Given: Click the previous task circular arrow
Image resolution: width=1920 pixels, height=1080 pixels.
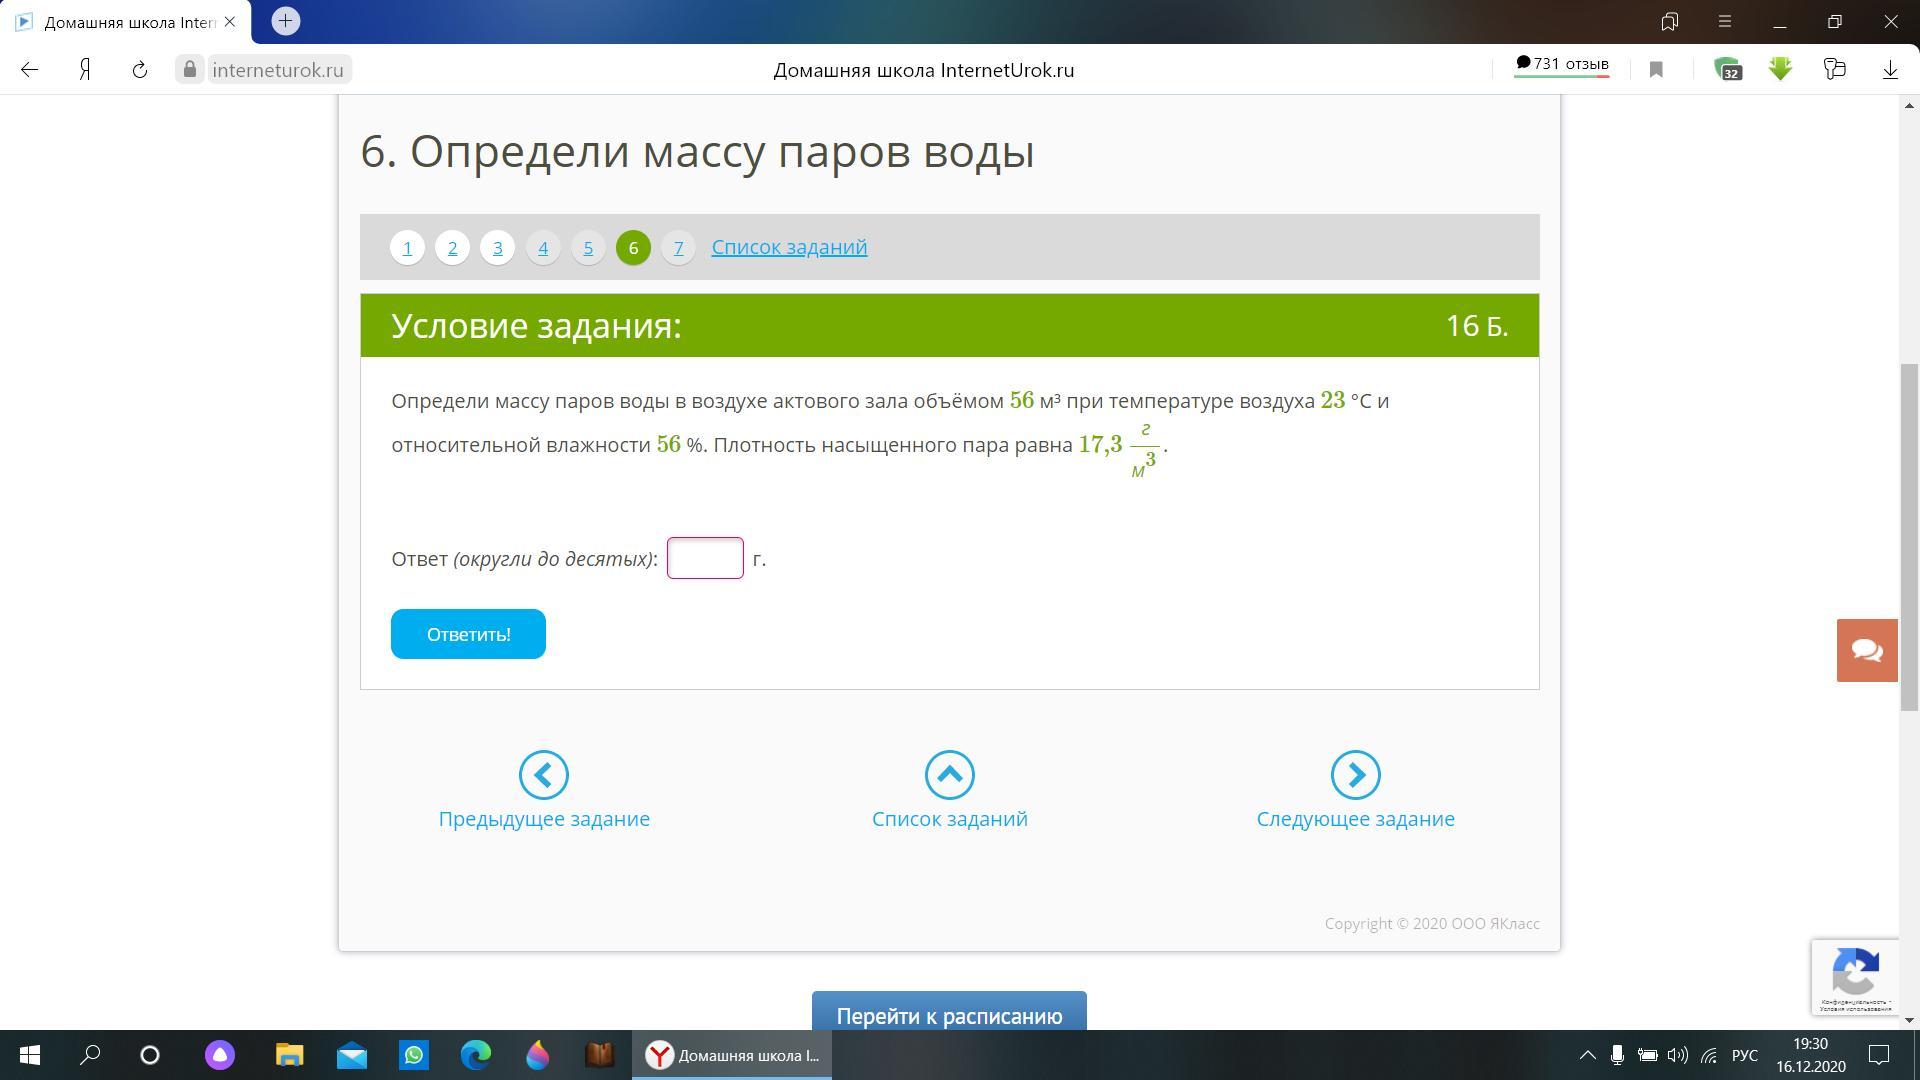Looking at the screenshot, I should click(543, 775).
